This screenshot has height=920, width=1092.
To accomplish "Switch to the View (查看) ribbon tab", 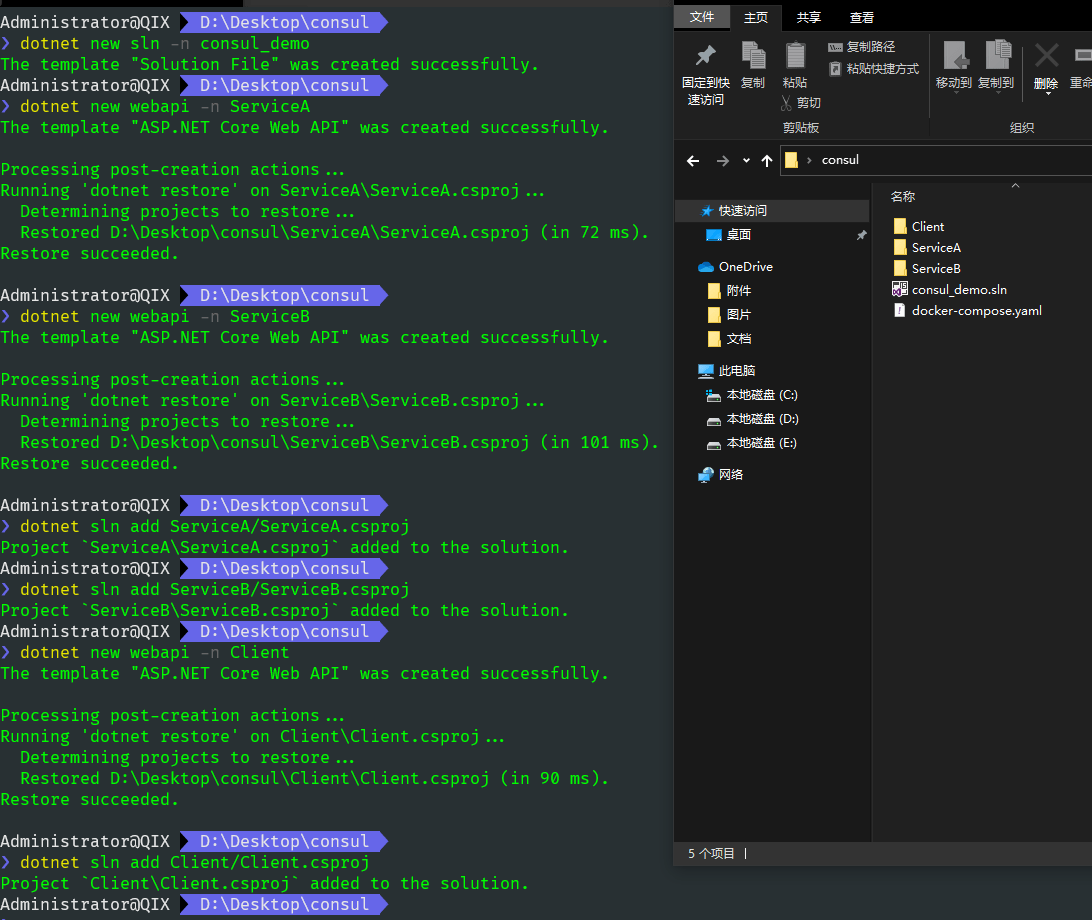I will coord(861,17).
